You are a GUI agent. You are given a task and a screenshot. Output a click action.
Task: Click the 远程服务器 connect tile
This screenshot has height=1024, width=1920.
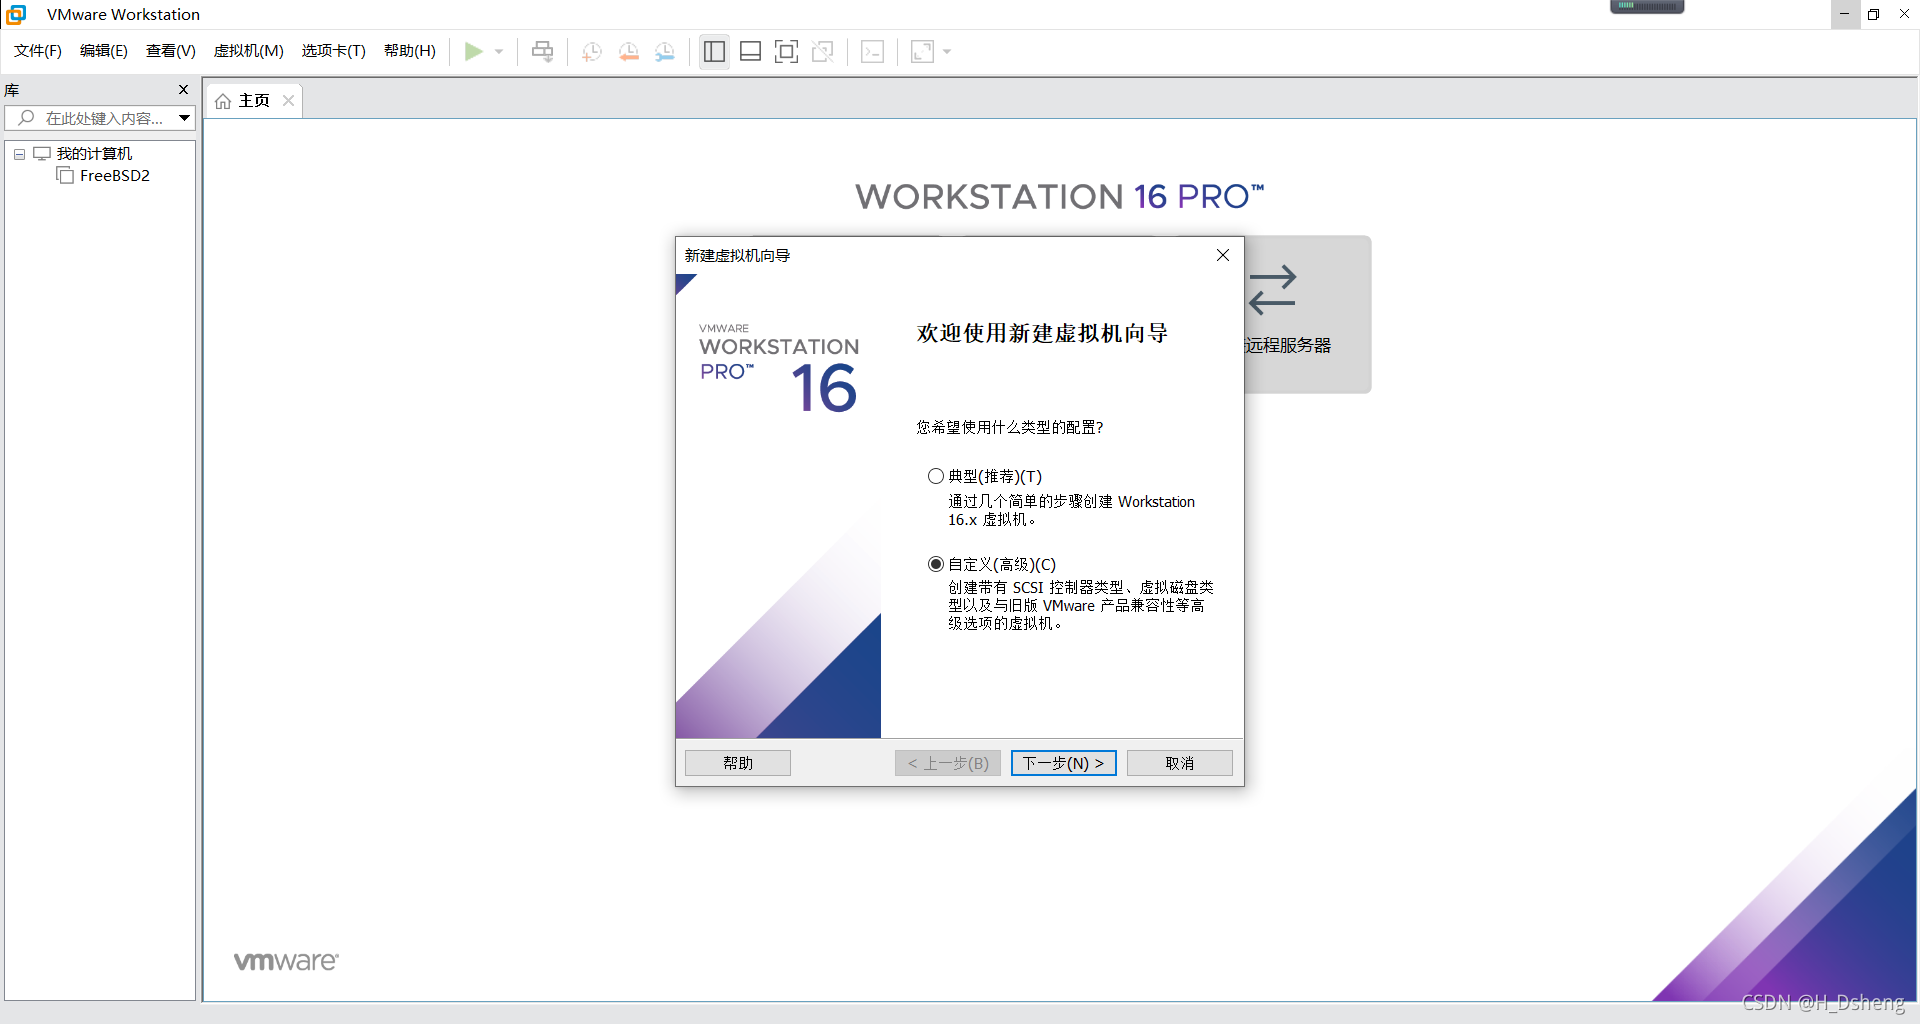click(x=1307, y=314)
